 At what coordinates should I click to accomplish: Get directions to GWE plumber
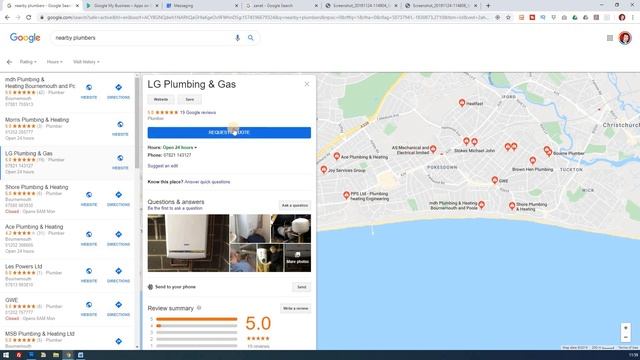(118, 304)
